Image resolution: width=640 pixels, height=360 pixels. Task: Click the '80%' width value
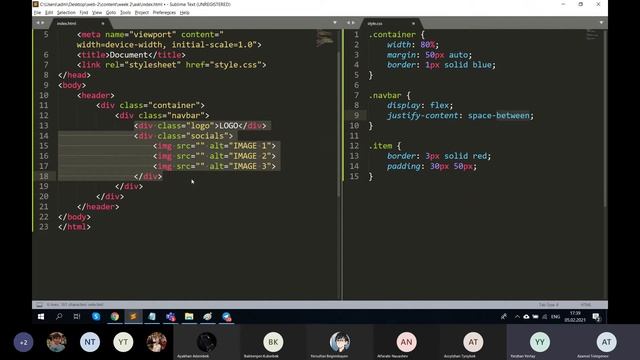tap(427, 44)
